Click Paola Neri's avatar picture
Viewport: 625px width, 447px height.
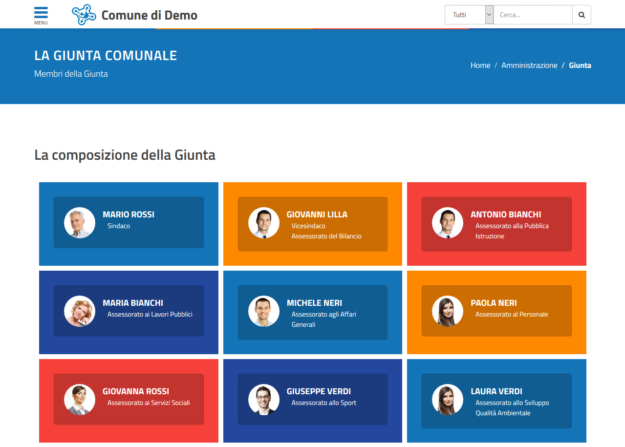pyautogui.click(x=448, y=310)
